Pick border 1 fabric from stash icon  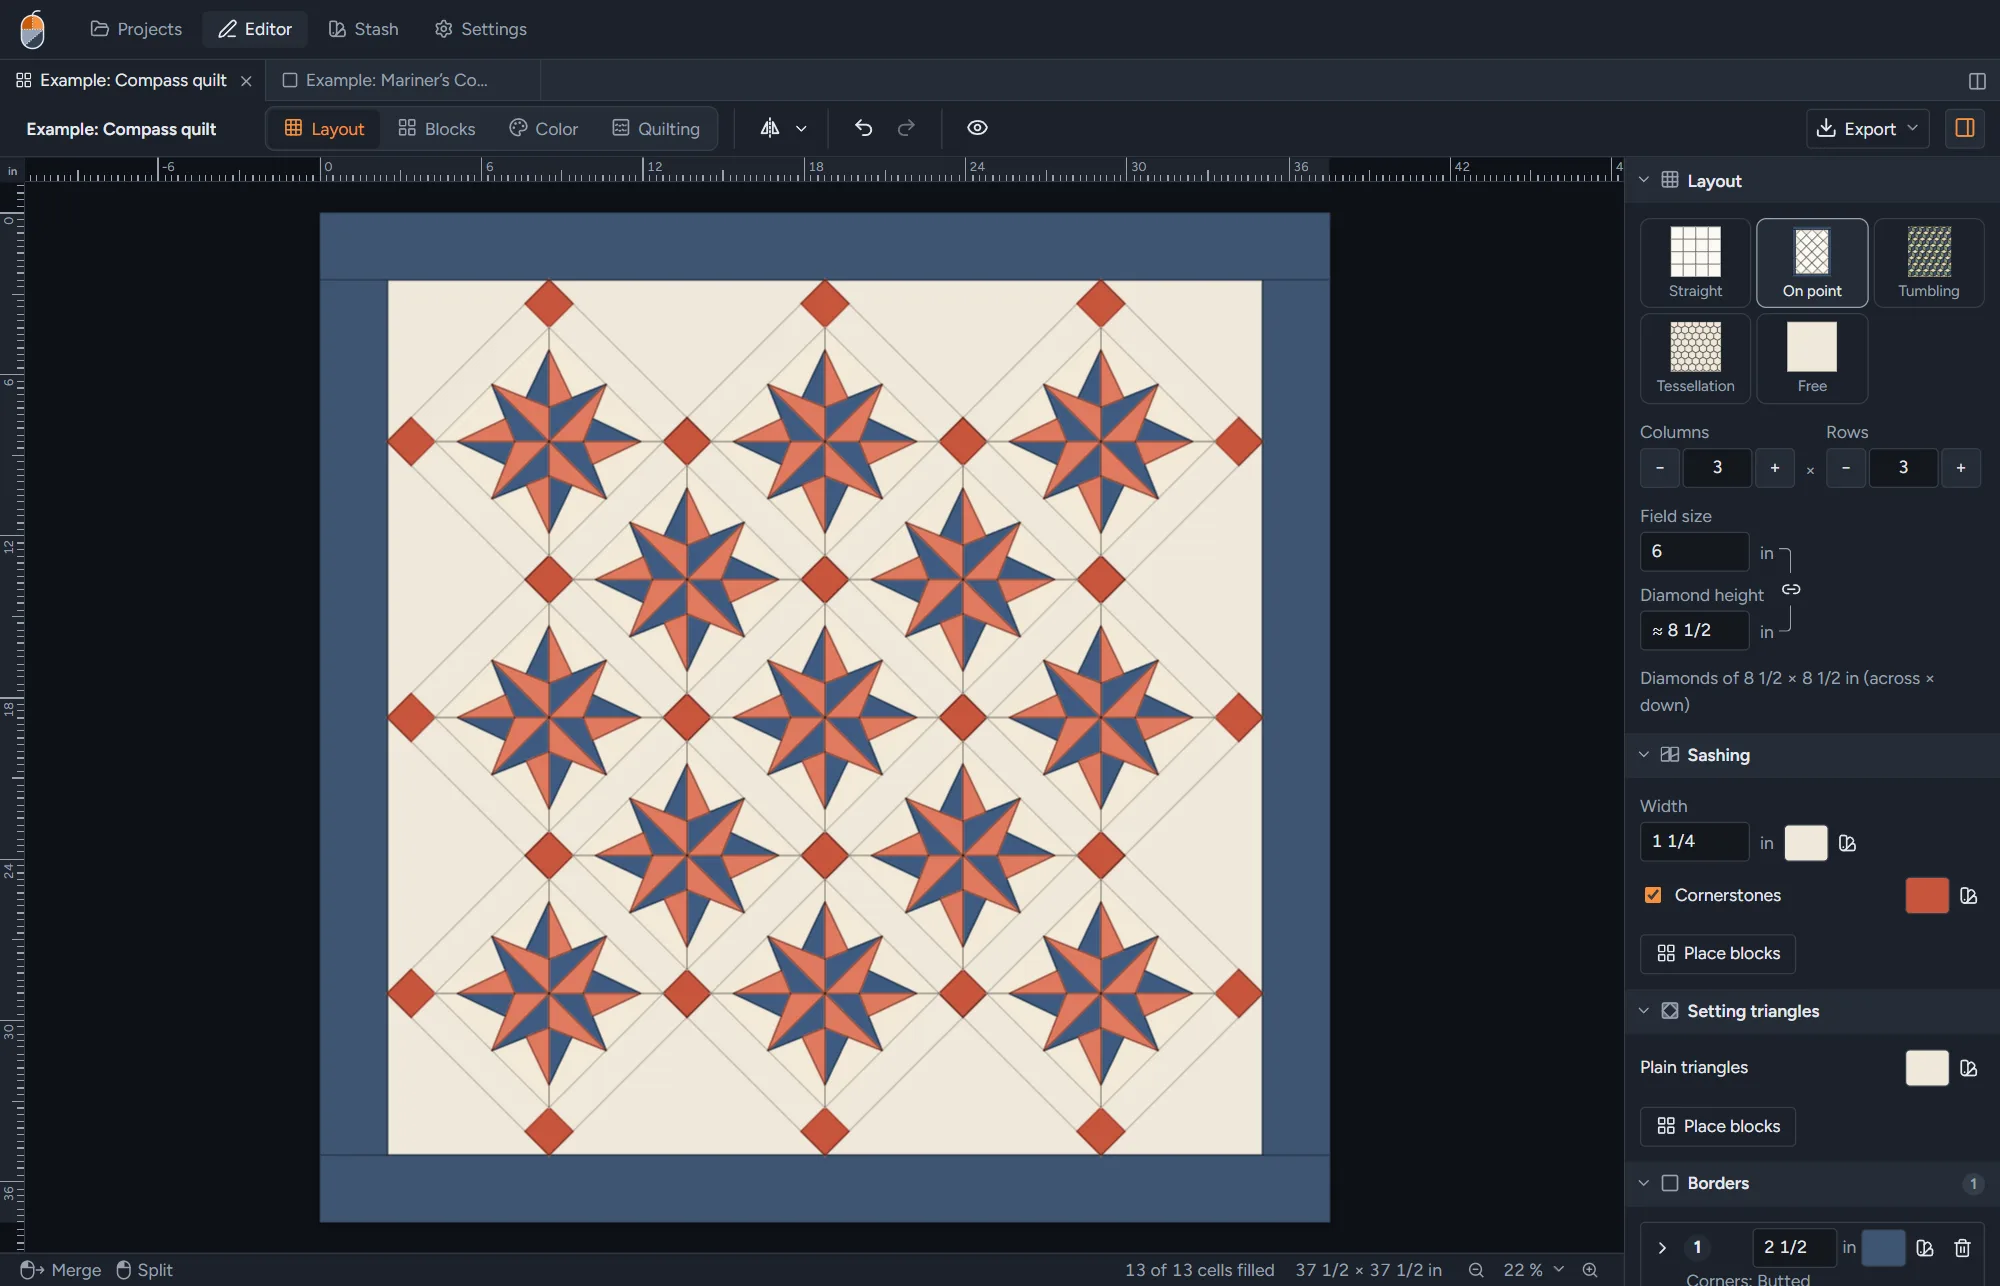[1925, 1248]
